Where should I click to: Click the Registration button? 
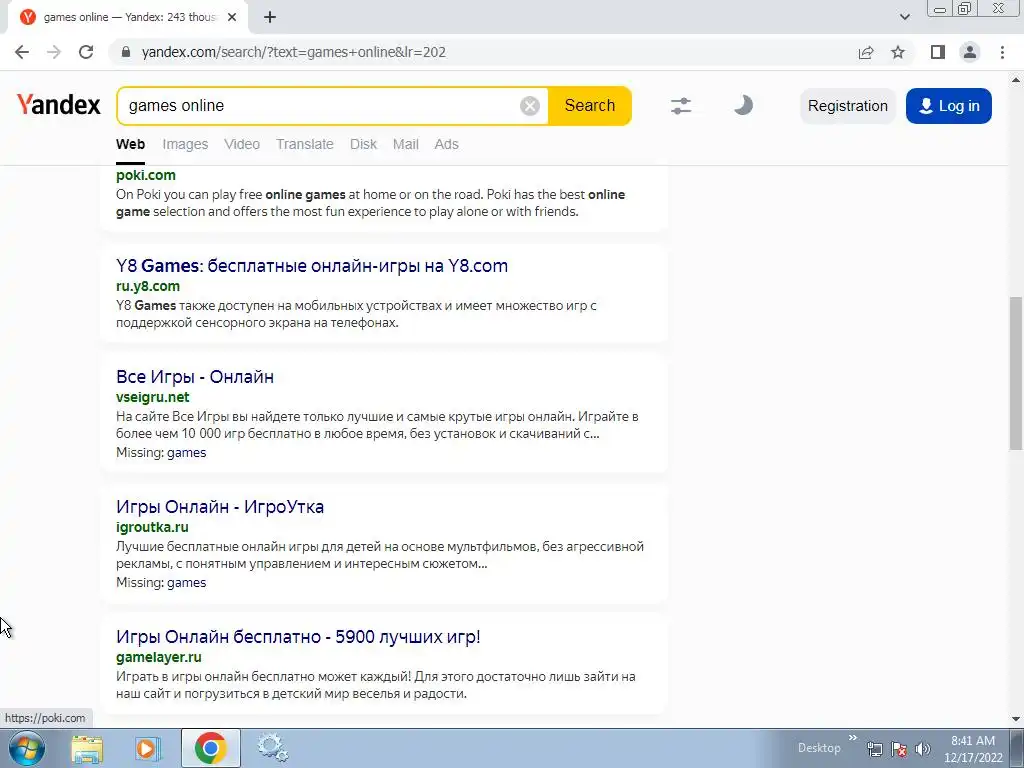[x=848, y=106]
